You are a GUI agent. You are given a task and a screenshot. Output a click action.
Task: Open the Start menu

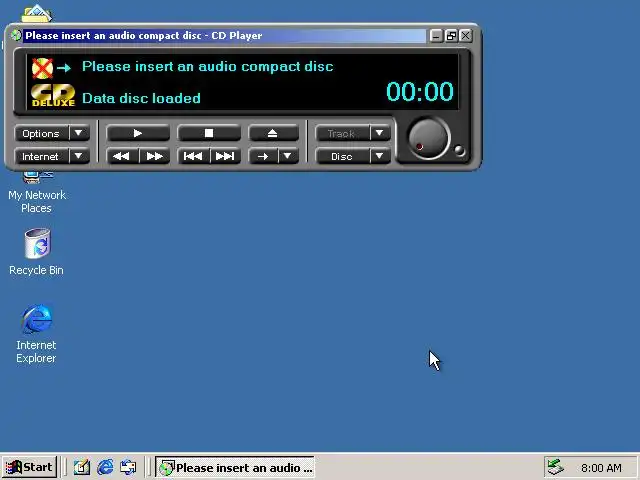click(29, 467)
